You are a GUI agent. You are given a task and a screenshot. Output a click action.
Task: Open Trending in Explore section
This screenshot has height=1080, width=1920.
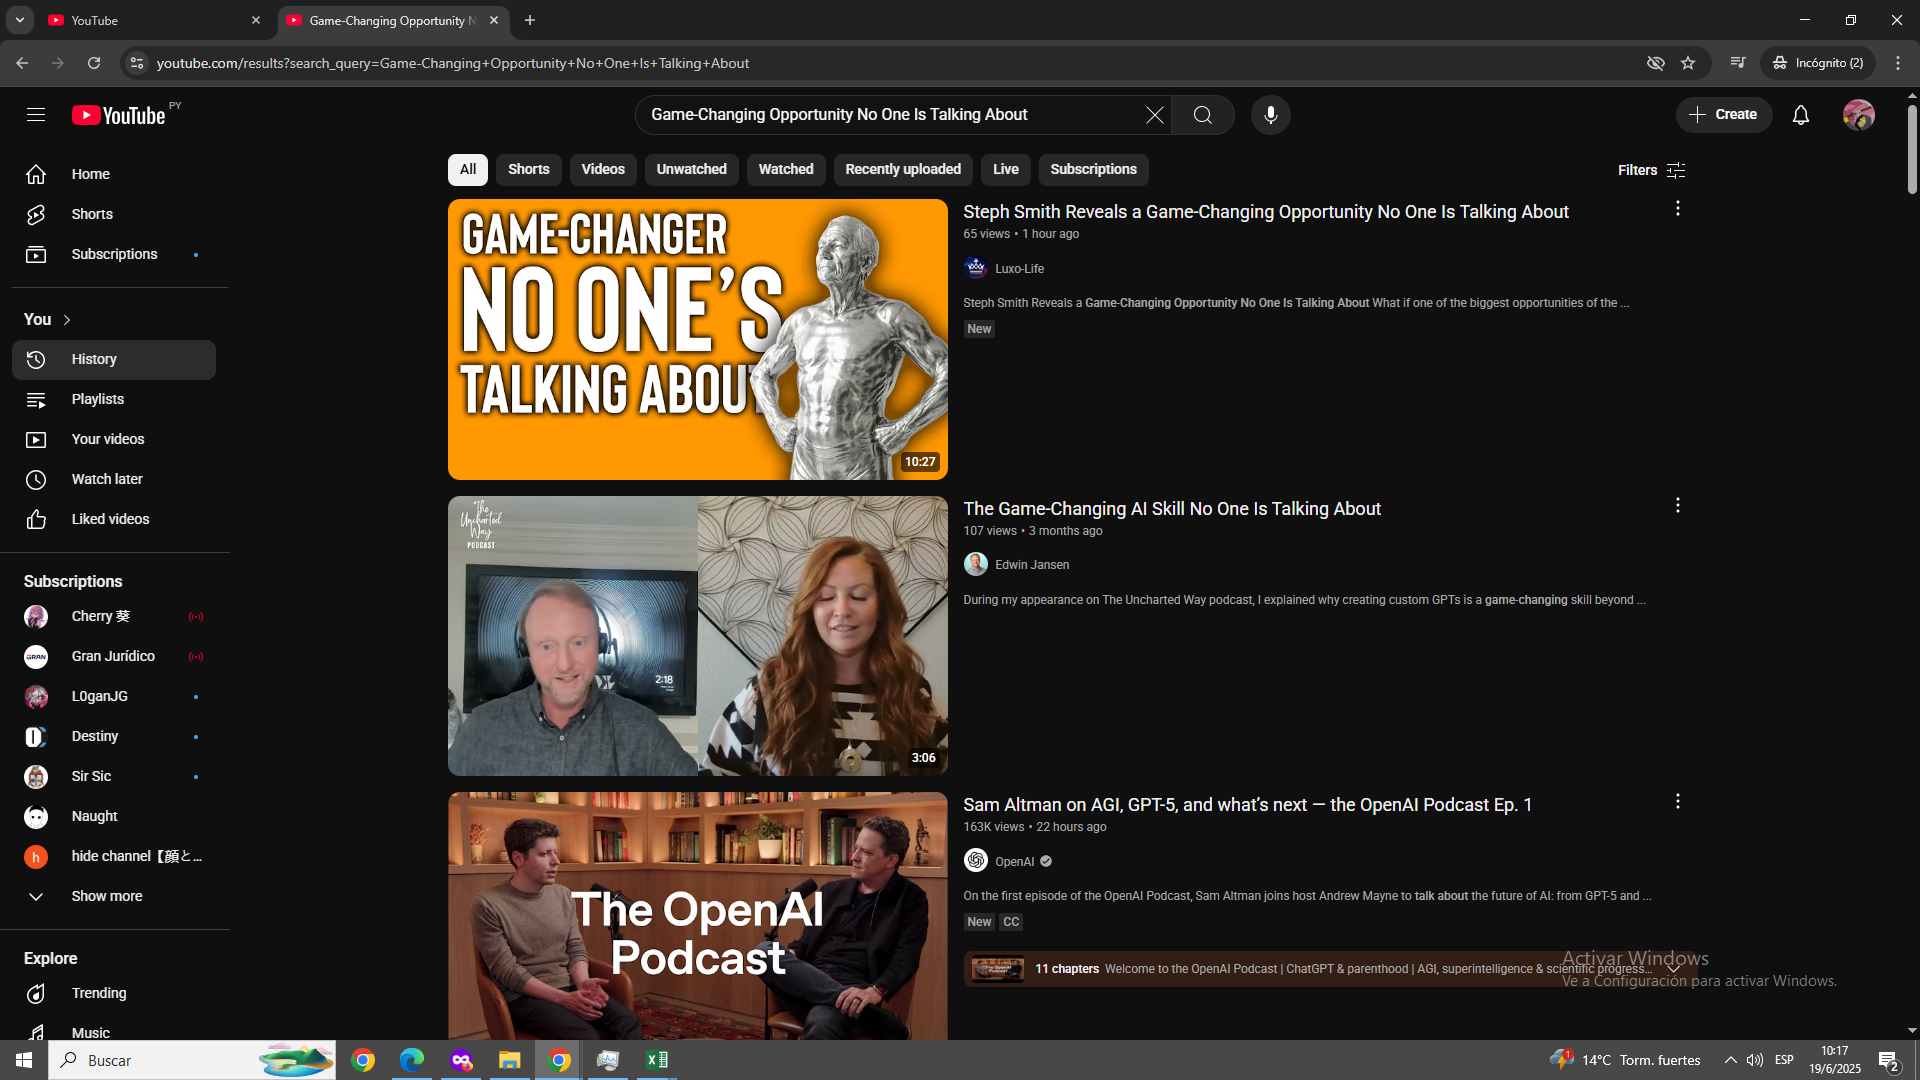[114, 994]
